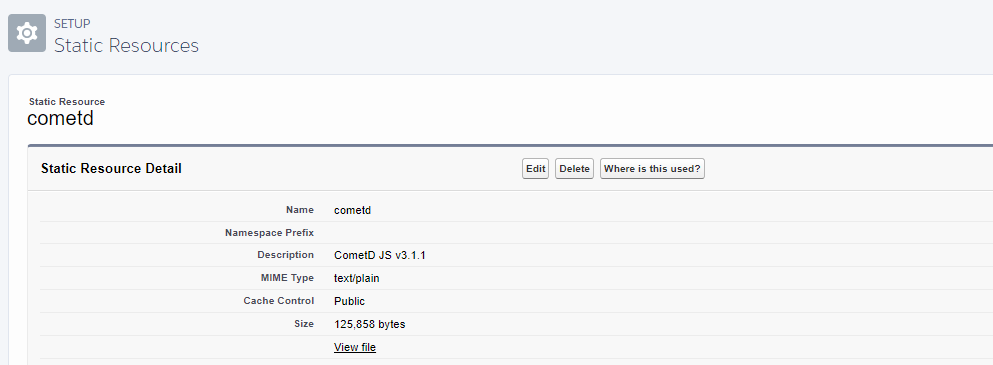Select the Public cache control value
Image resolution: width=993 pixels, height=365 pixels.
349,301
